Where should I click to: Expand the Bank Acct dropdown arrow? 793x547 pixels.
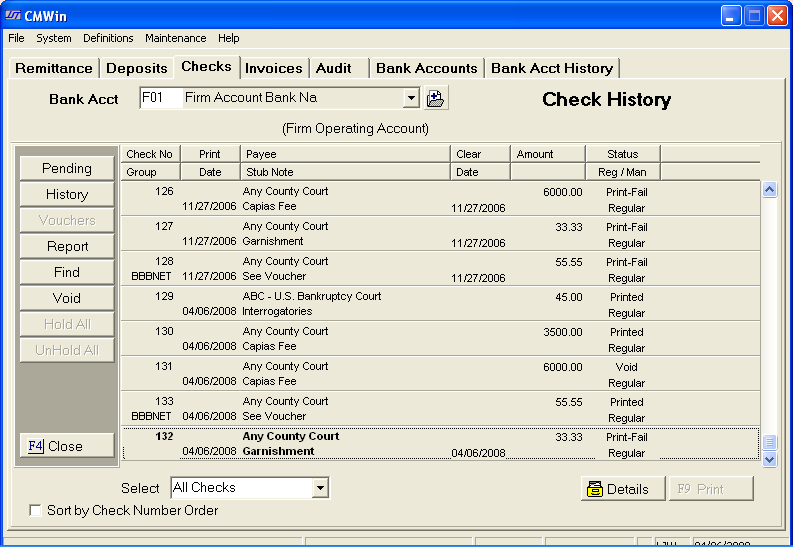click(x=410, y=98)
